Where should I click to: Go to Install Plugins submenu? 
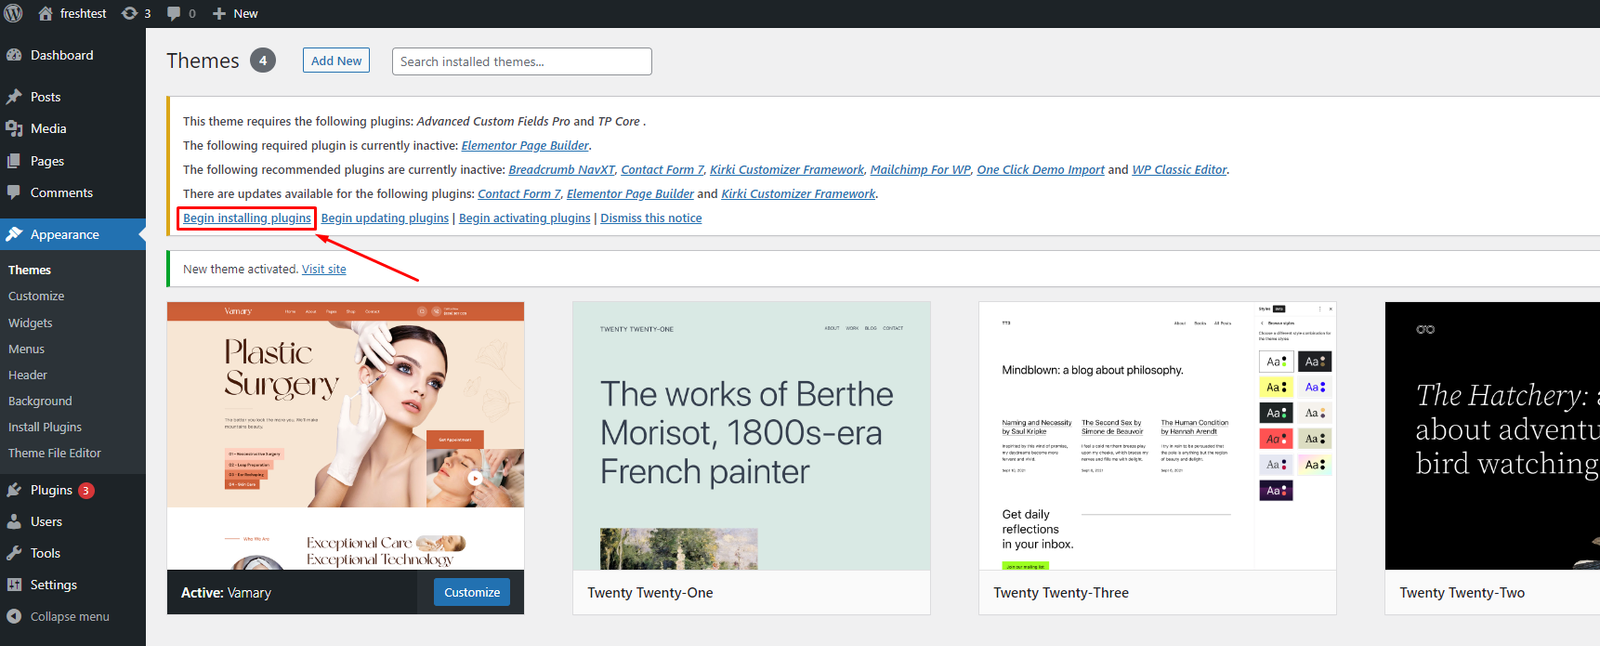pos(45,427)
